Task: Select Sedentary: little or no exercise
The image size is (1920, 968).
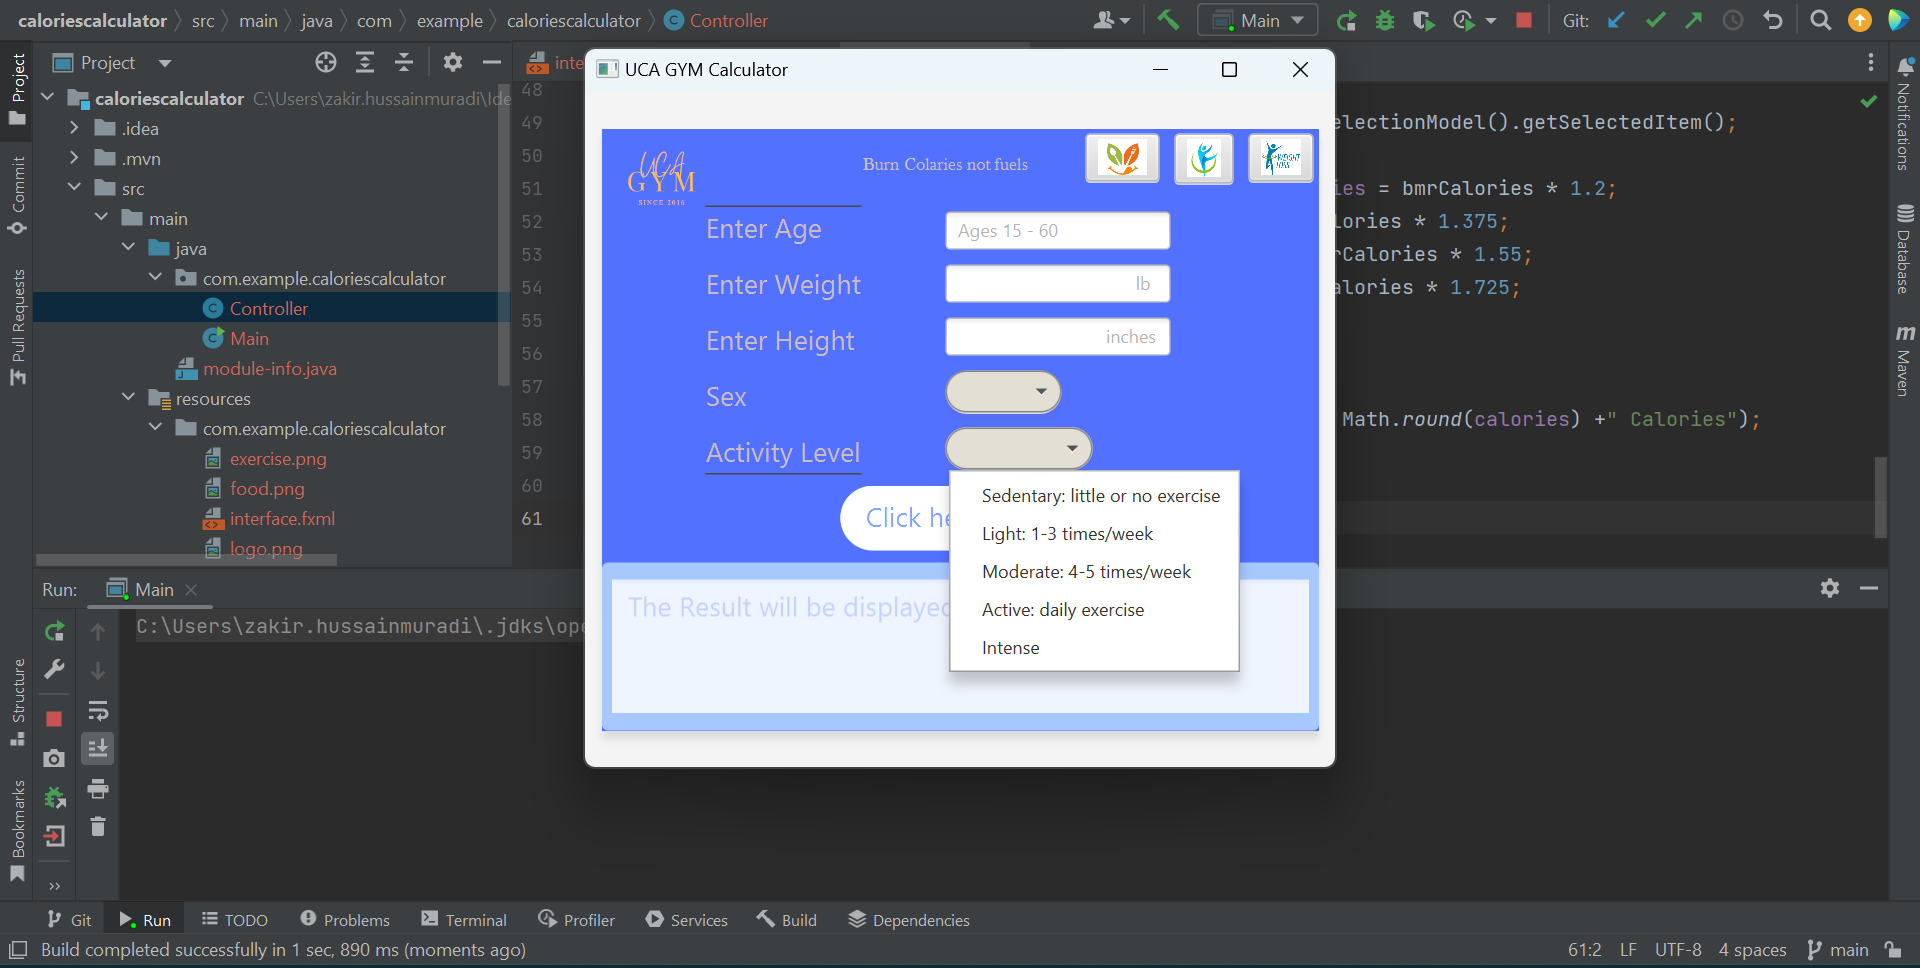Action: click(1094, 496)
